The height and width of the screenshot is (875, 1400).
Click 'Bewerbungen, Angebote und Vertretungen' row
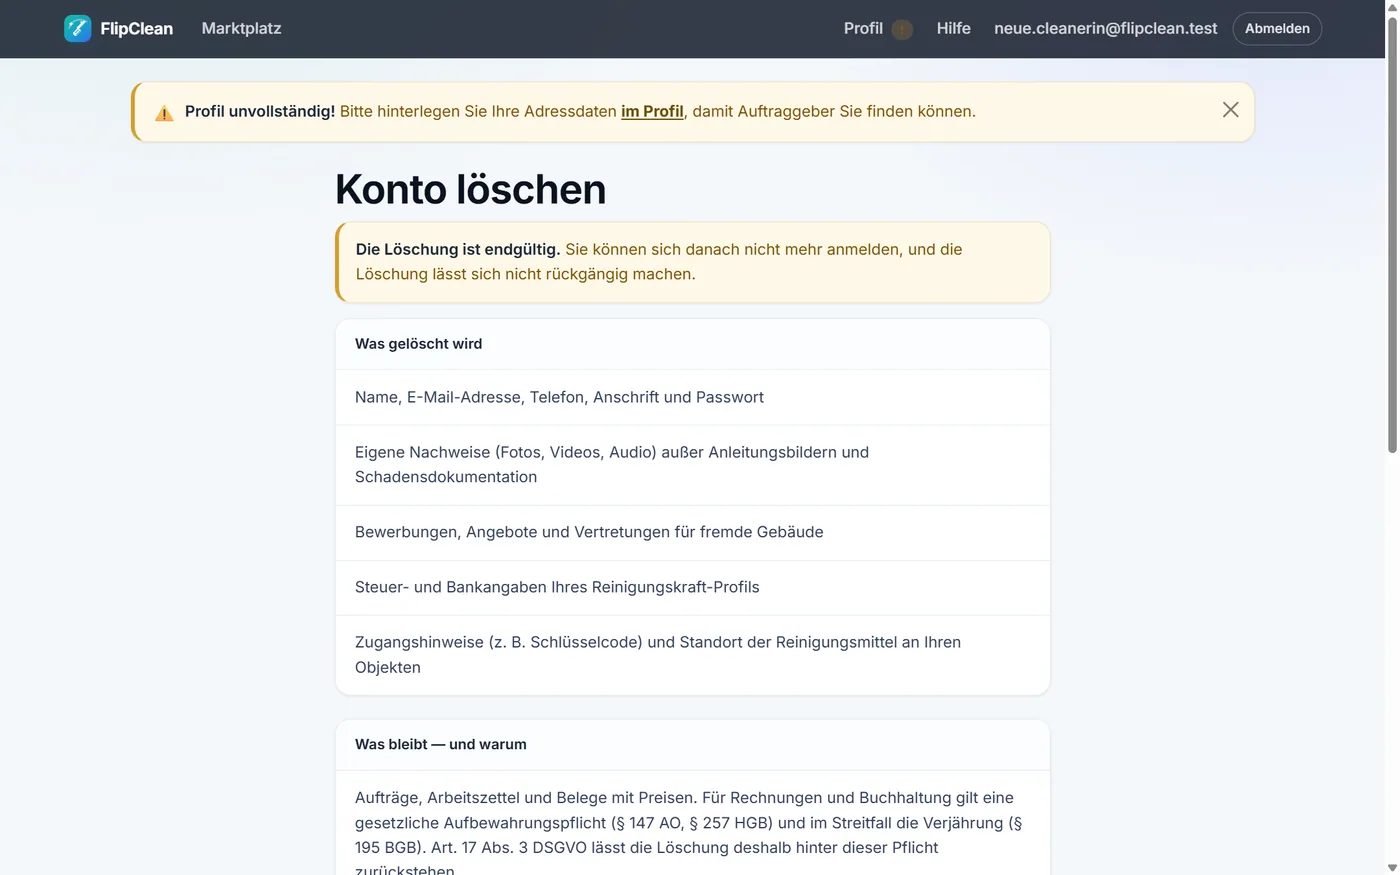coord(692,532)
